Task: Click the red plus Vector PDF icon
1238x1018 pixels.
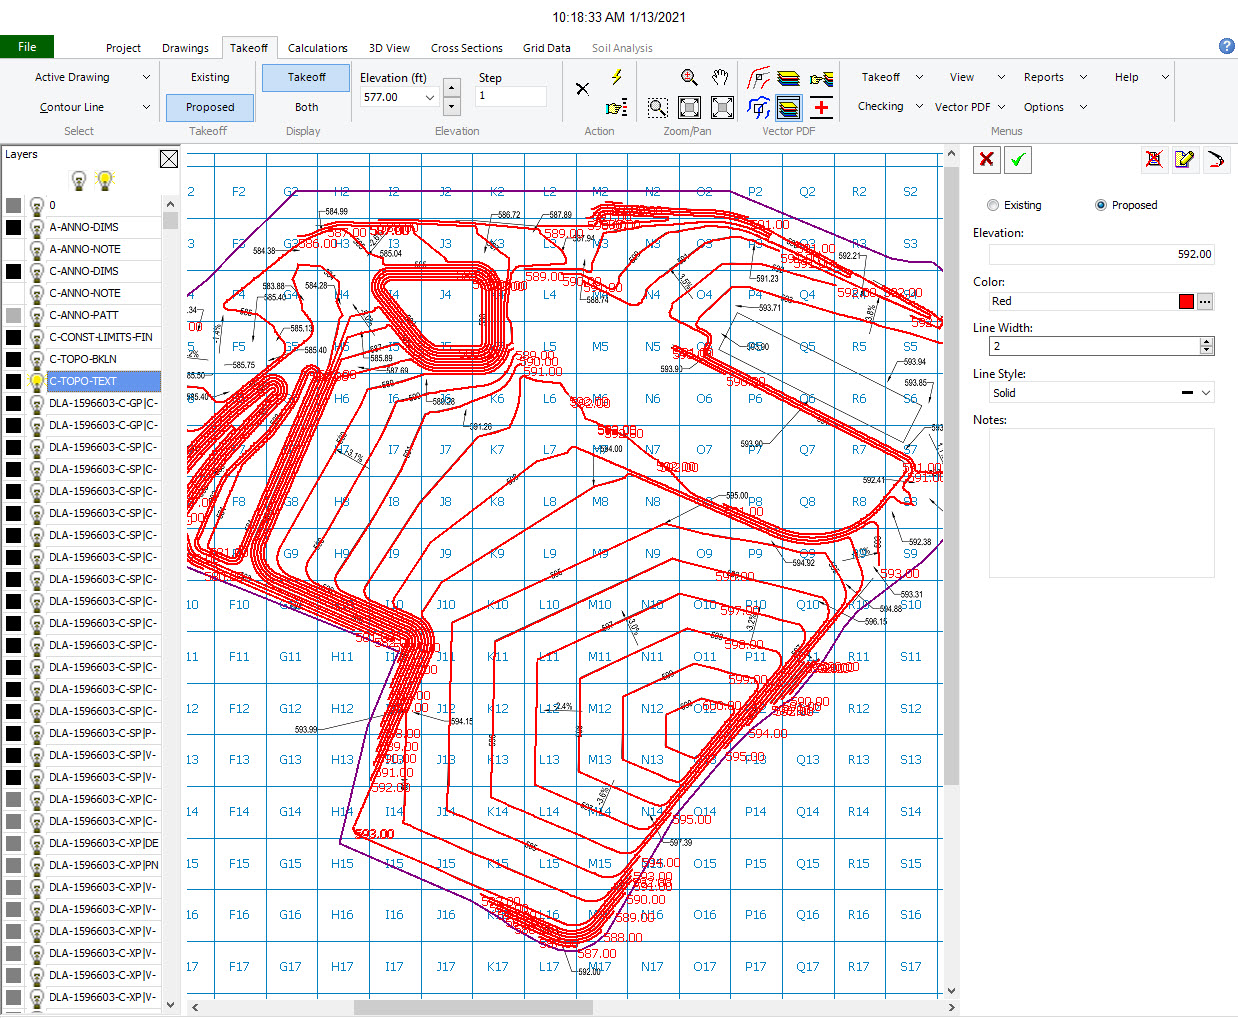Action: click(822, 107)
